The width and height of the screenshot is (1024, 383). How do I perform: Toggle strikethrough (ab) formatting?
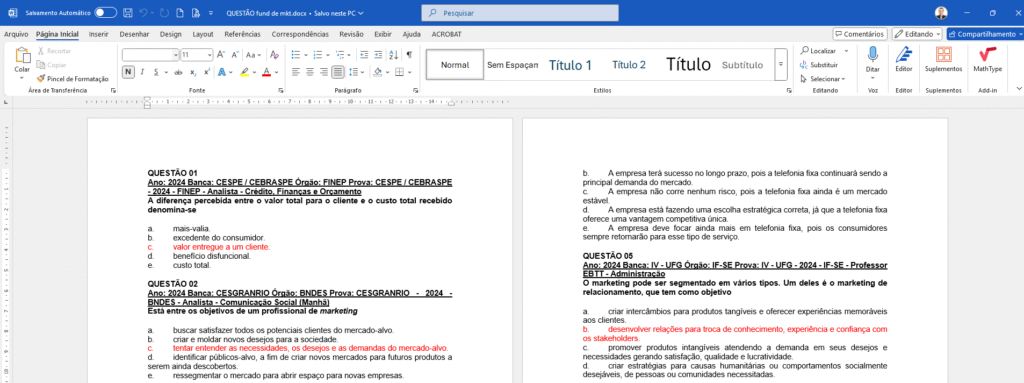(x=178, y=72)
